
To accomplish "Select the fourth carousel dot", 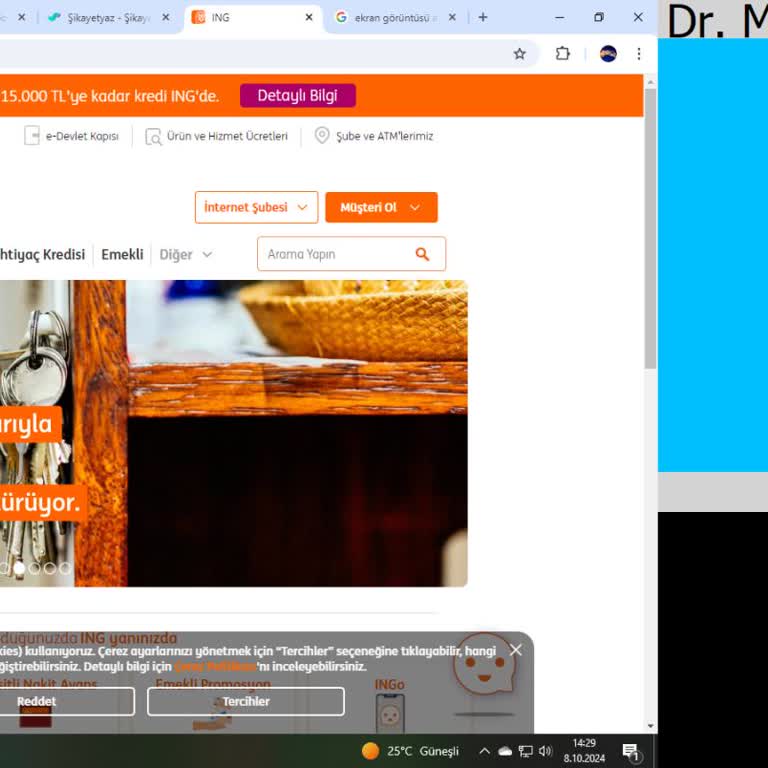I will tap(49, 568).
